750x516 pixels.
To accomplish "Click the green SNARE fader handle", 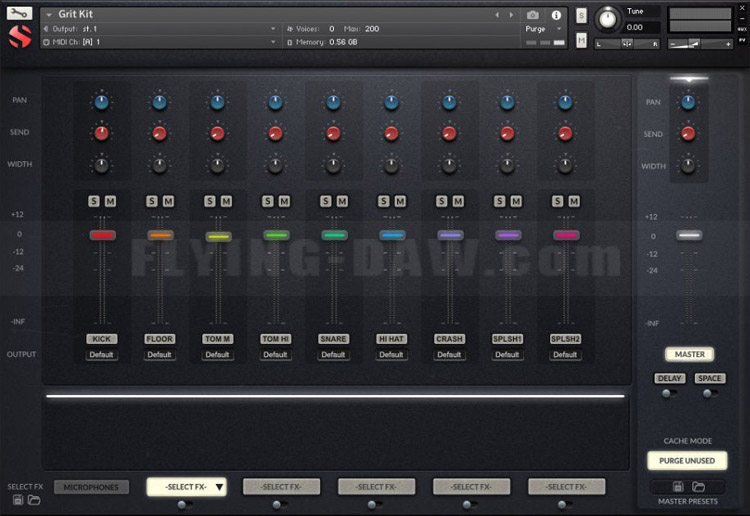I will click(x=334, y=235).
